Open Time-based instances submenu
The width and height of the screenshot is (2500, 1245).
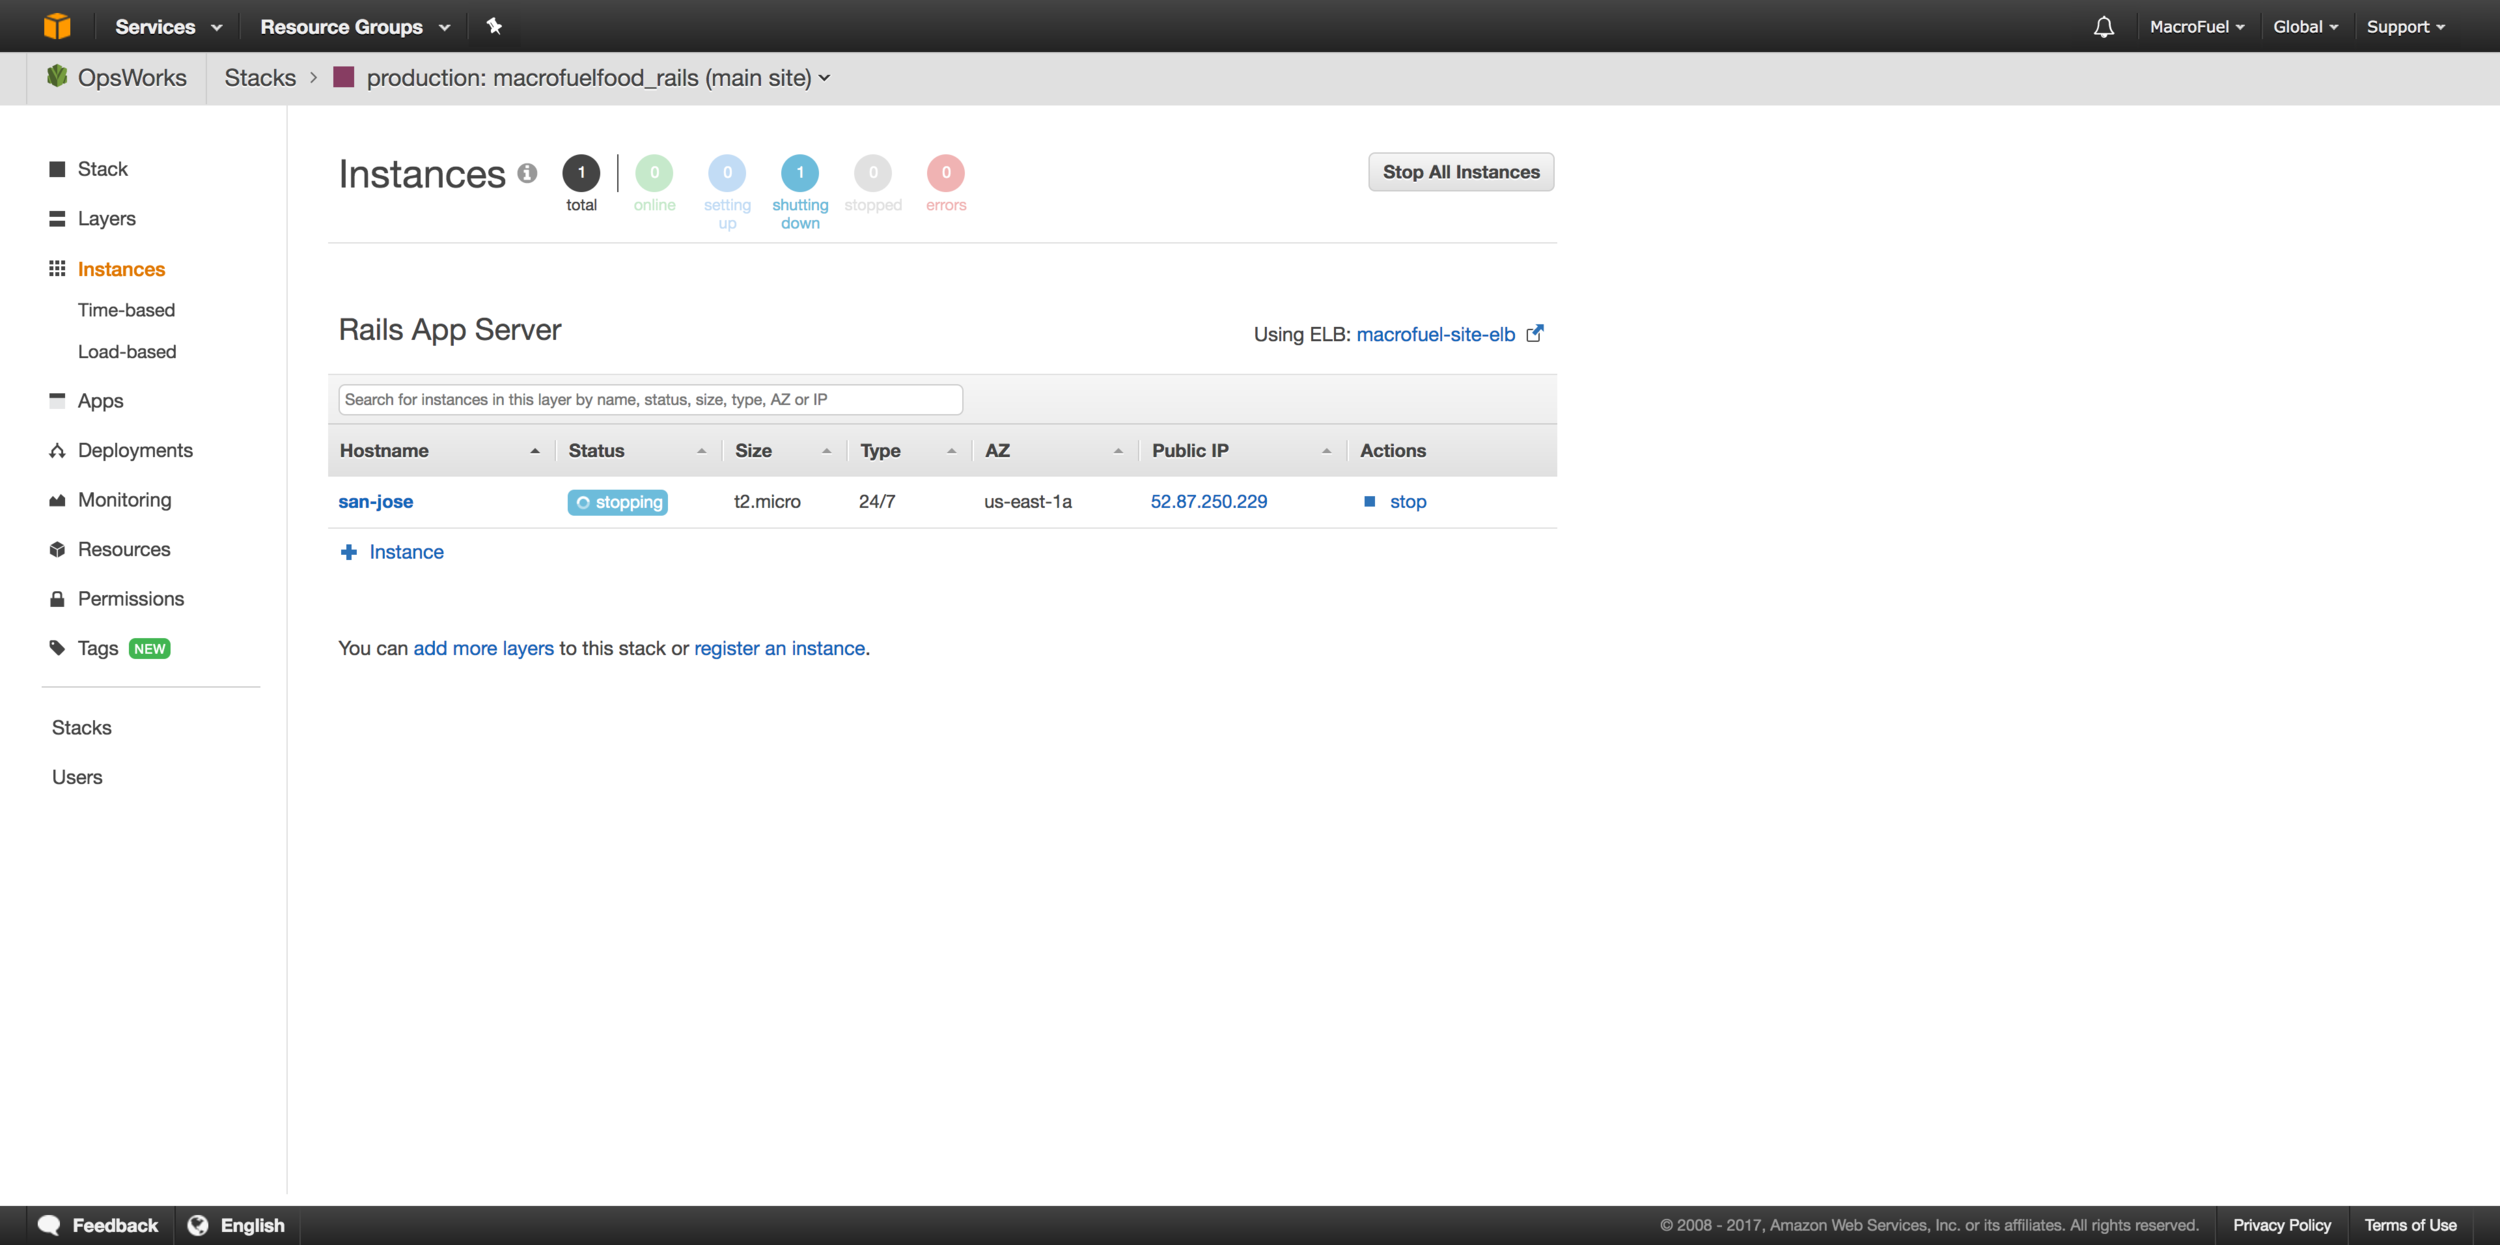pos(126,310)
